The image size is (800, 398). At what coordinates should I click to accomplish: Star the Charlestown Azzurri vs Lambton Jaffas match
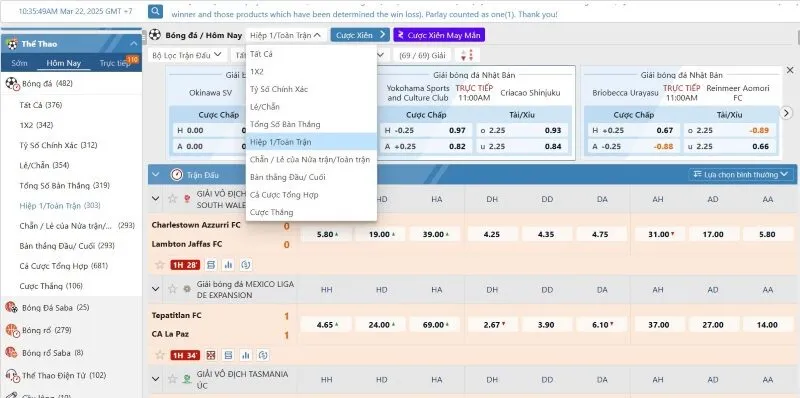pos(160,265)
